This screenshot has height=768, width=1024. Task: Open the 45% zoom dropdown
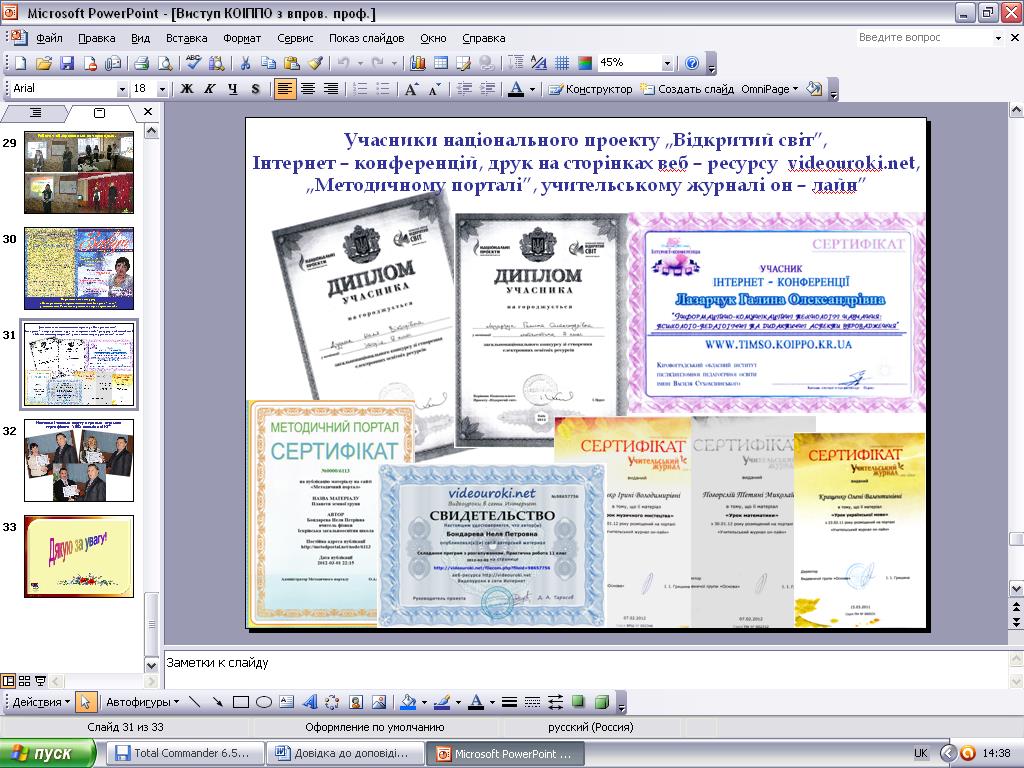(x=667, y=63)
